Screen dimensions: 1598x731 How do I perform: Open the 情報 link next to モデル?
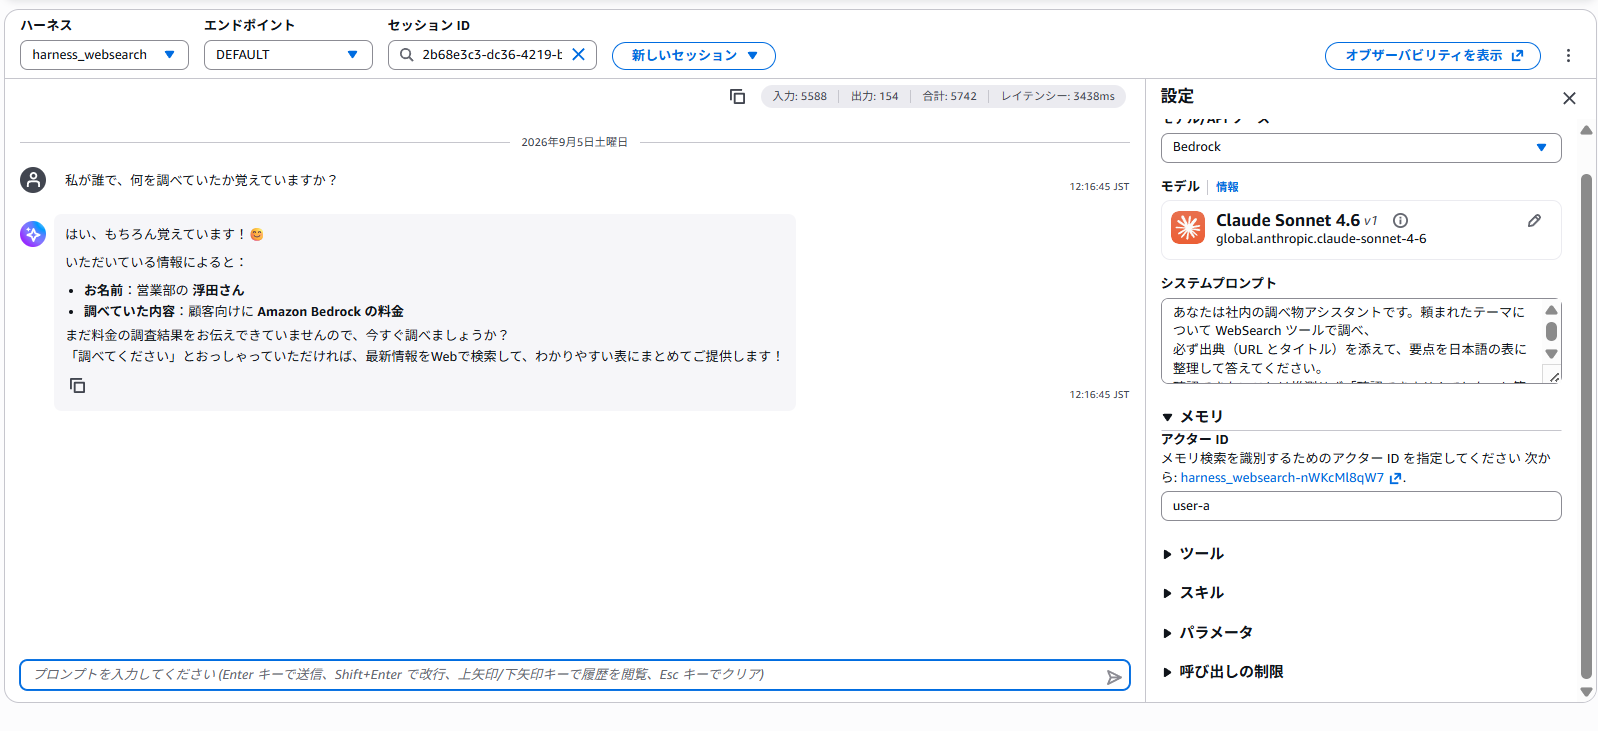click(1227, 187)
